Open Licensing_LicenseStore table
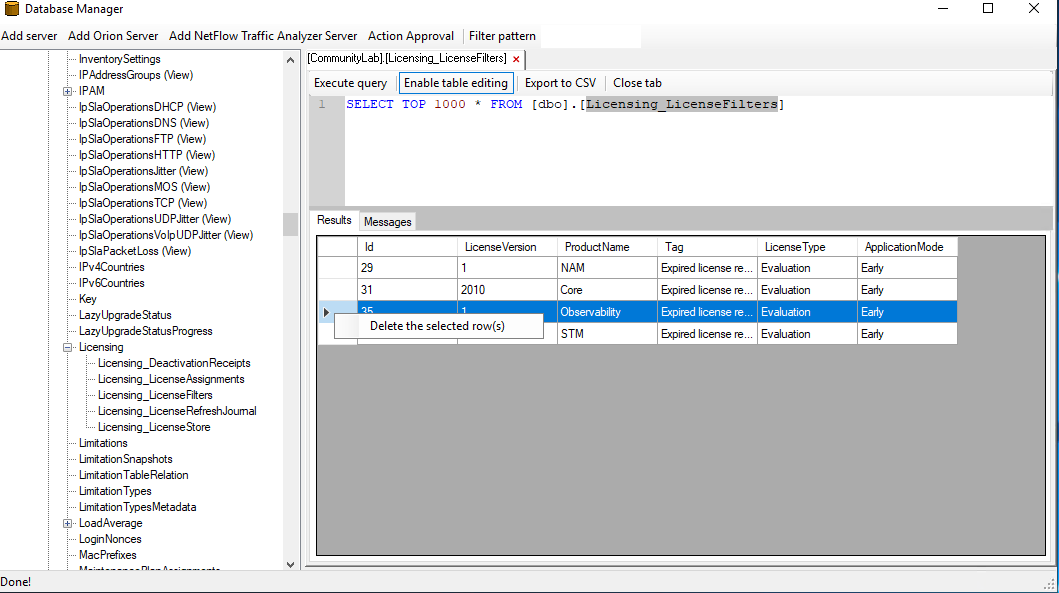Screen dimensions: 1059x593 click(x=154, y=428)
